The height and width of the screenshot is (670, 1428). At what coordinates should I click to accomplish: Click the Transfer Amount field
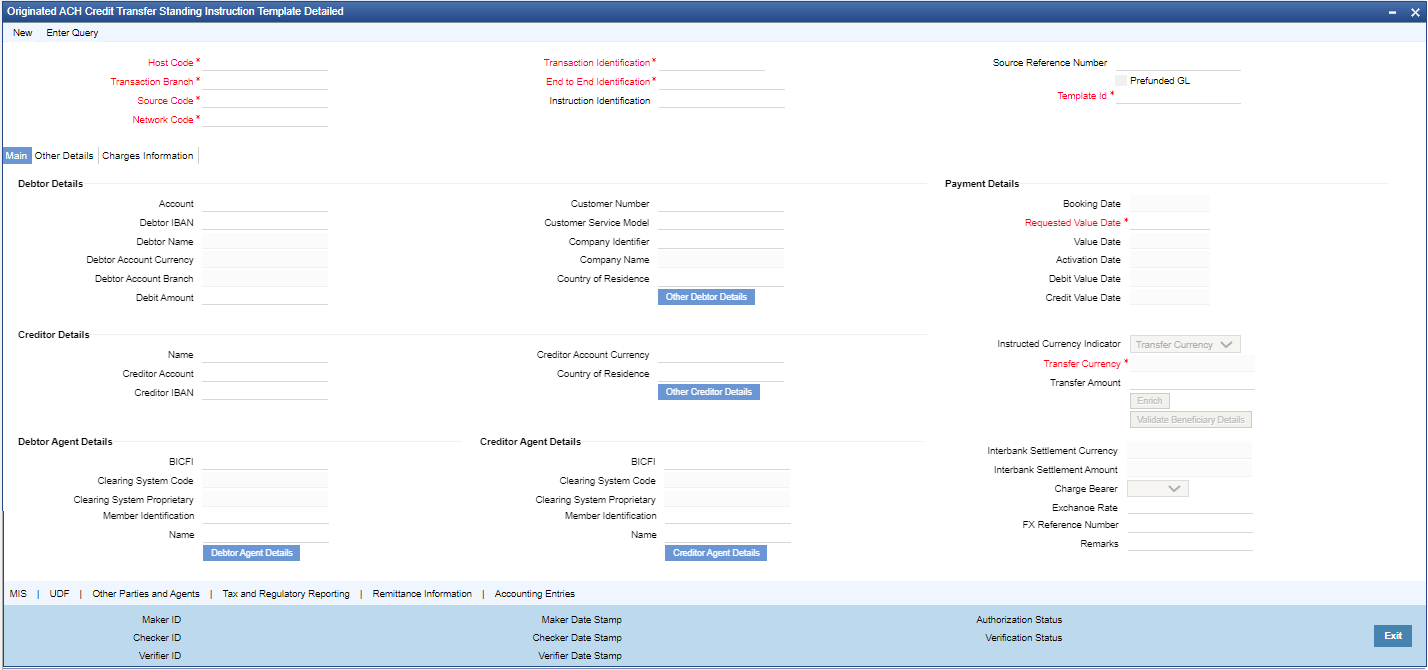[x=1192, y=382]
